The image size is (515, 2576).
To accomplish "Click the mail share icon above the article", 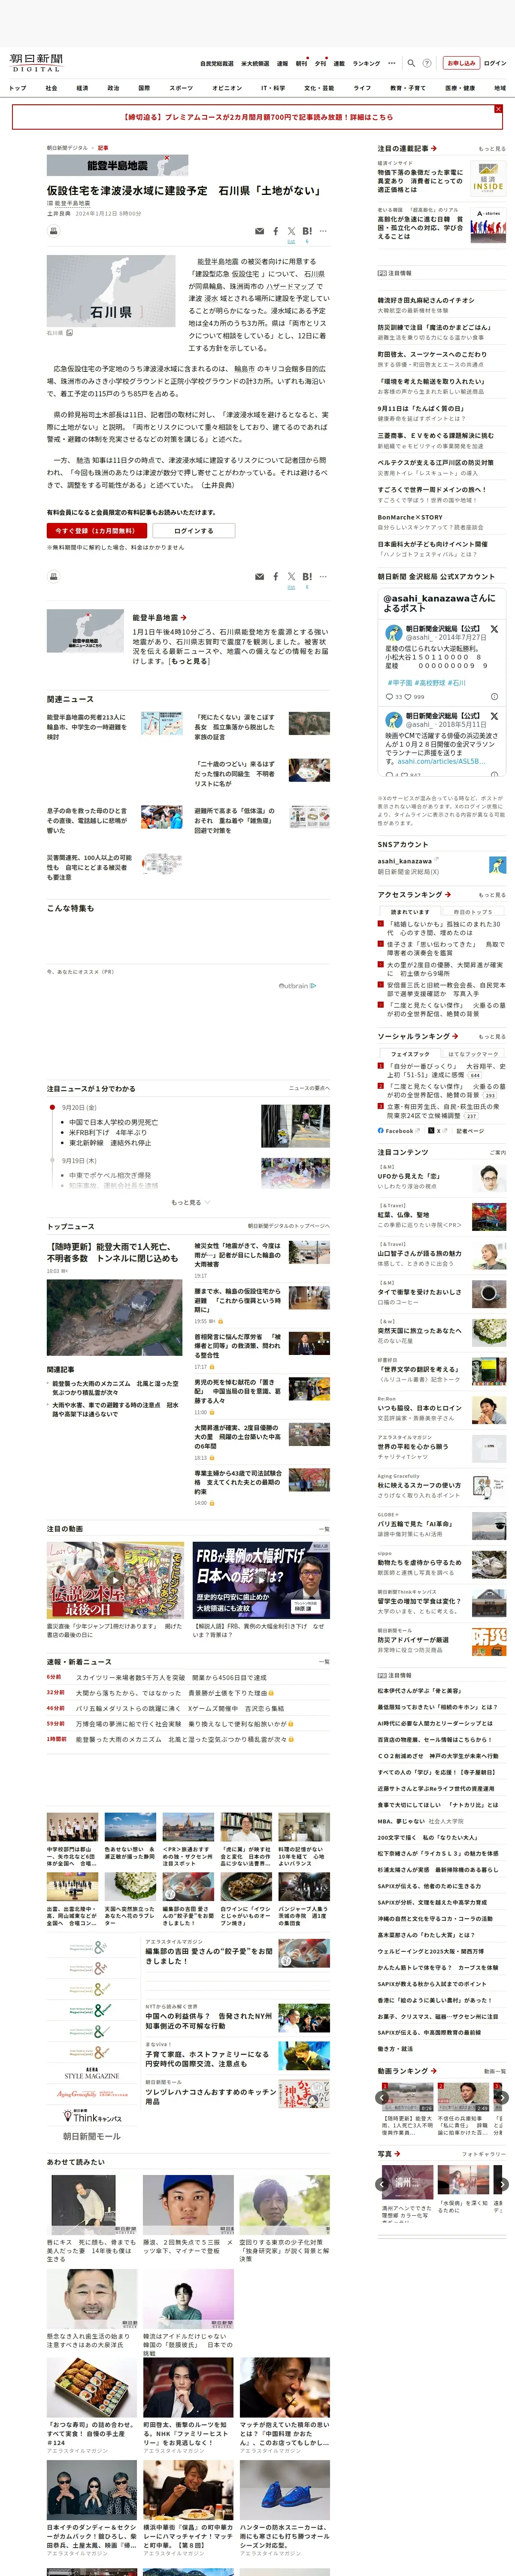I will (259, 231).
